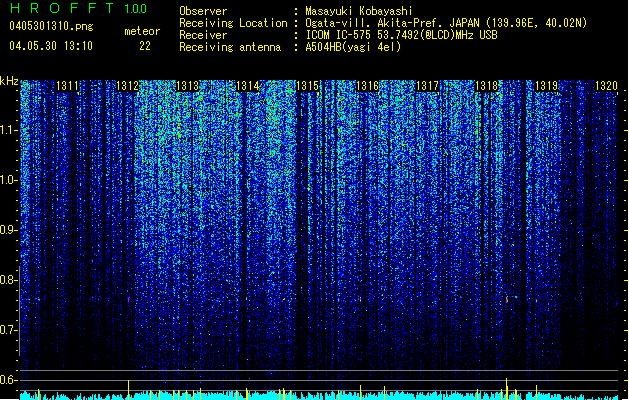Click the red meteor echo near 1316
This screenshot has height=400, width=629.
(361, 299)
